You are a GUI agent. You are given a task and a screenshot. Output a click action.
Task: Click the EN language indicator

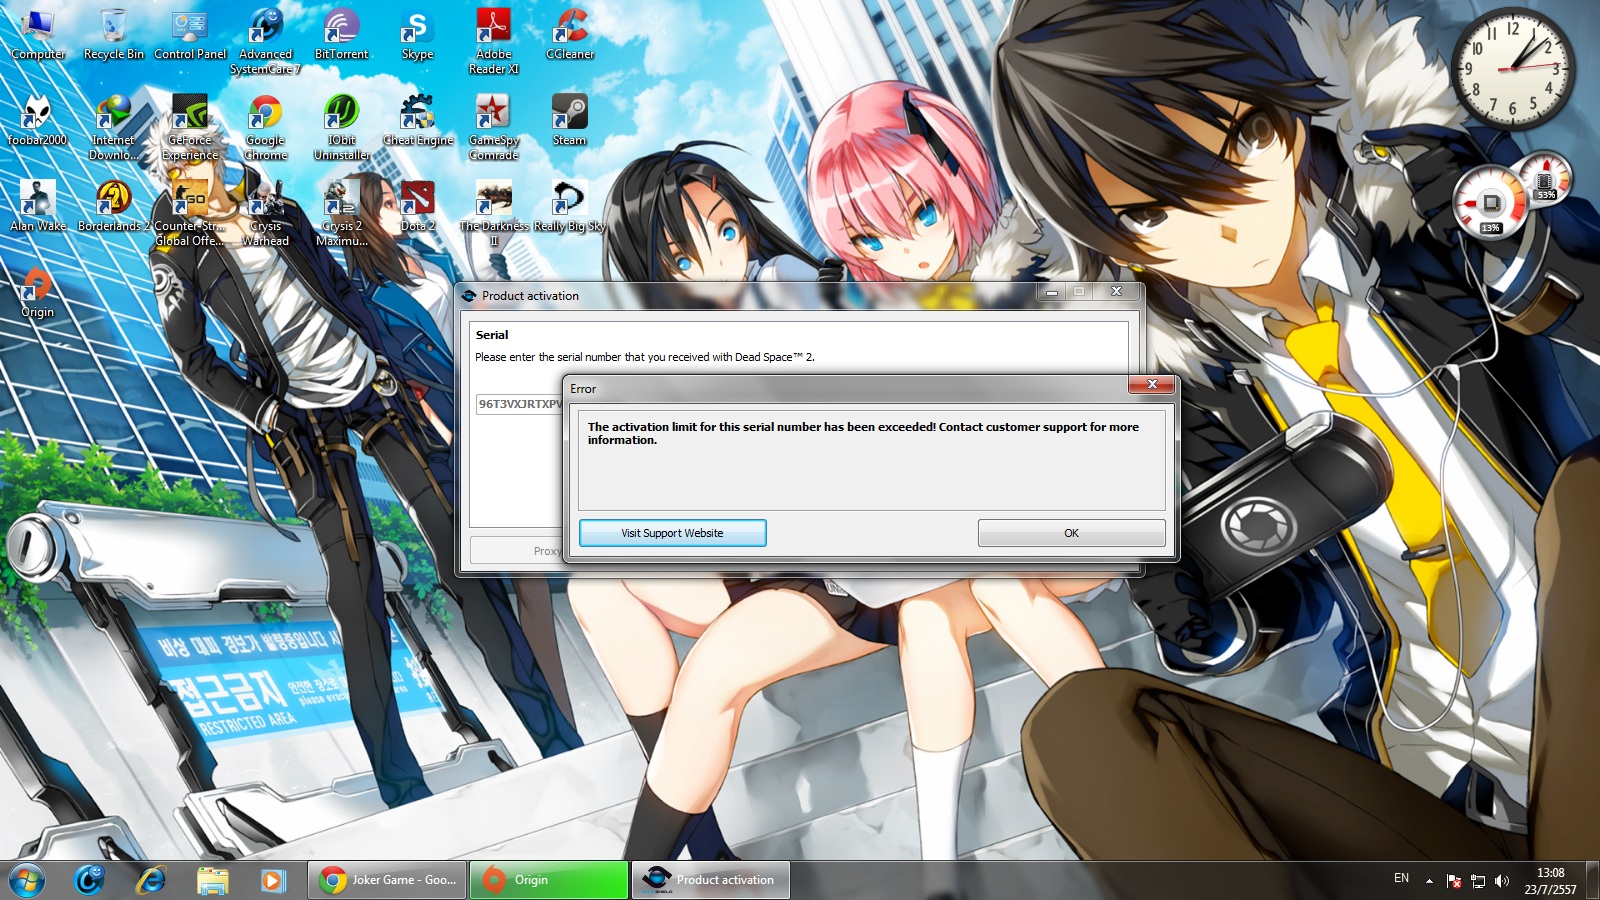(x=1401, y=878)
